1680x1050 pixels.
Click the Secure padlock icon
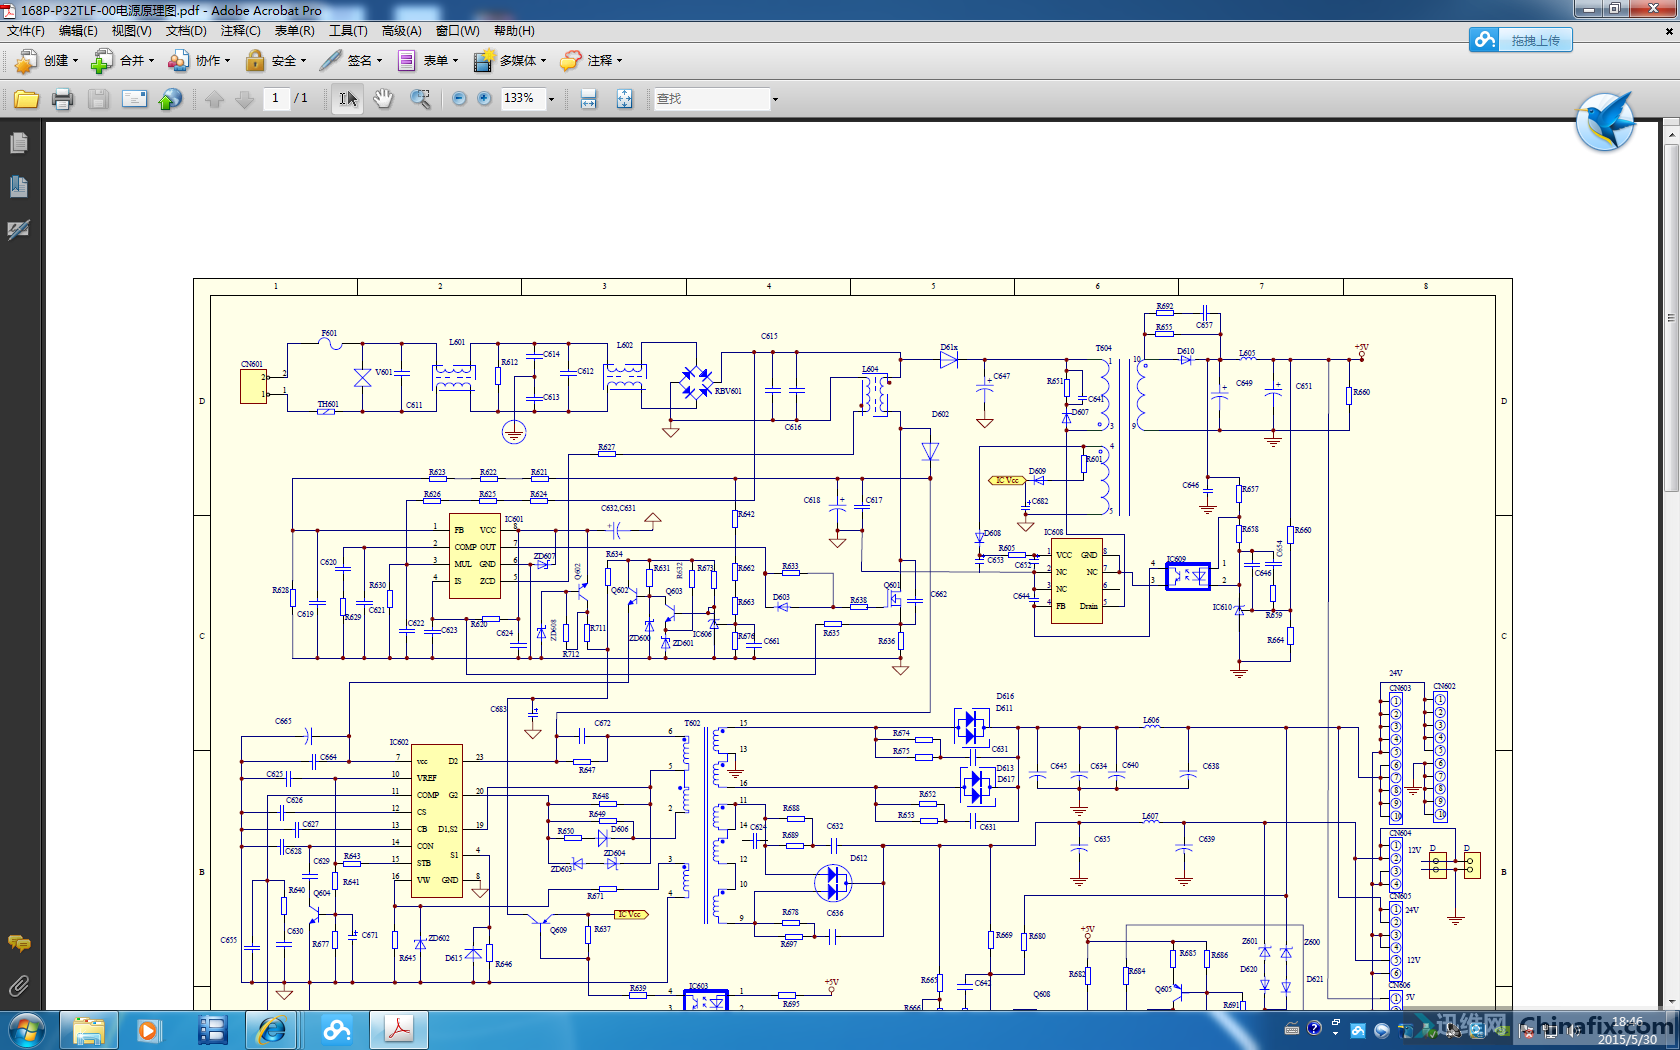255,61
